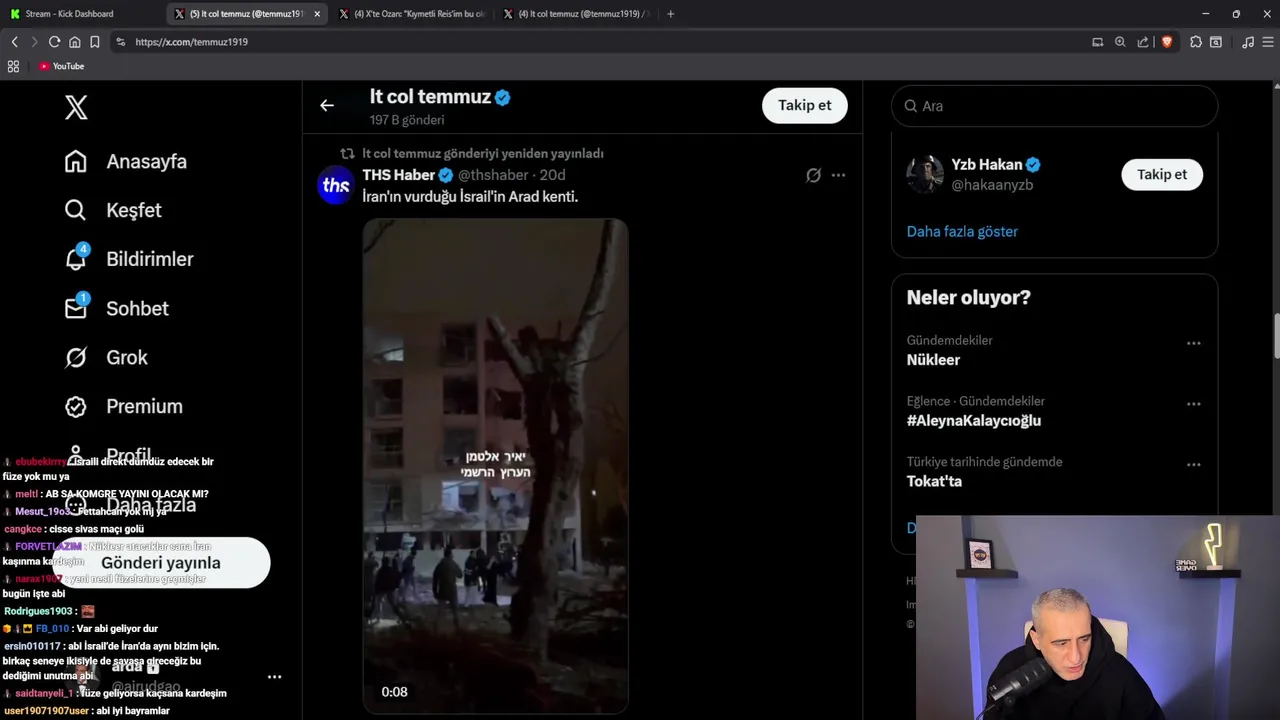This screenshot has width=1280, height=720.
Task: Switch to X'te Ozan tab
Action: click(412, 14)
